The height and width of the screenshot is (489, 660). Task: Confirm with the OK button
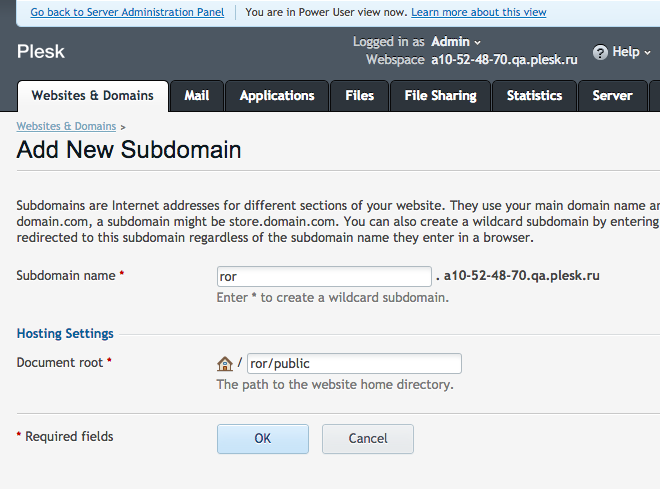coord(263,439)
